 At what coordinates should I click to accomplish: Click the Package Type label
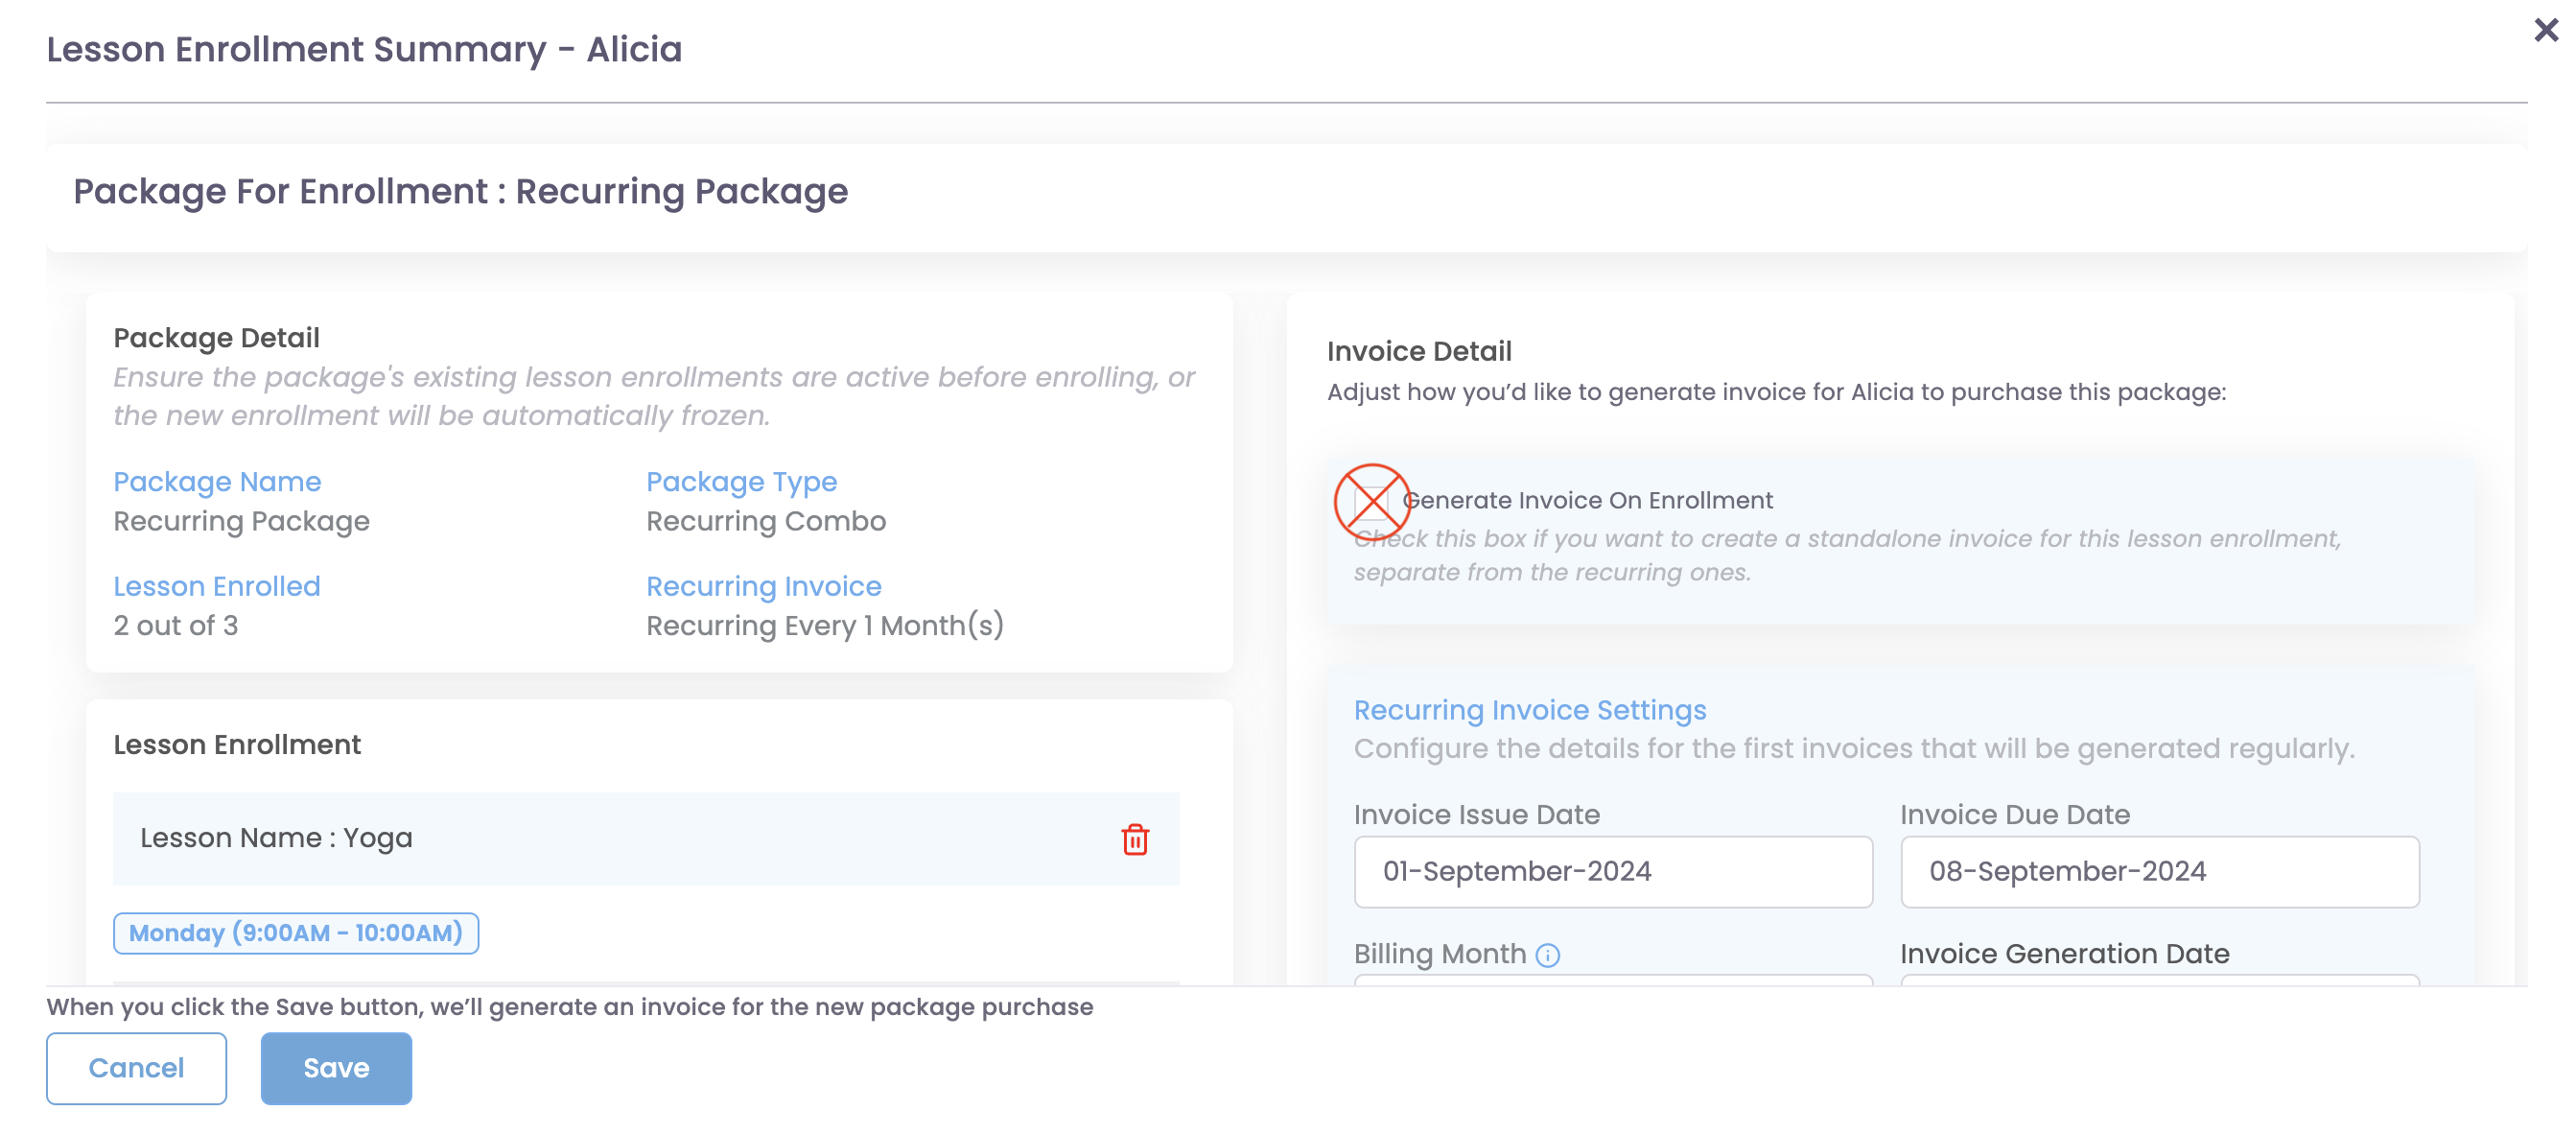[x=741, y=482]
